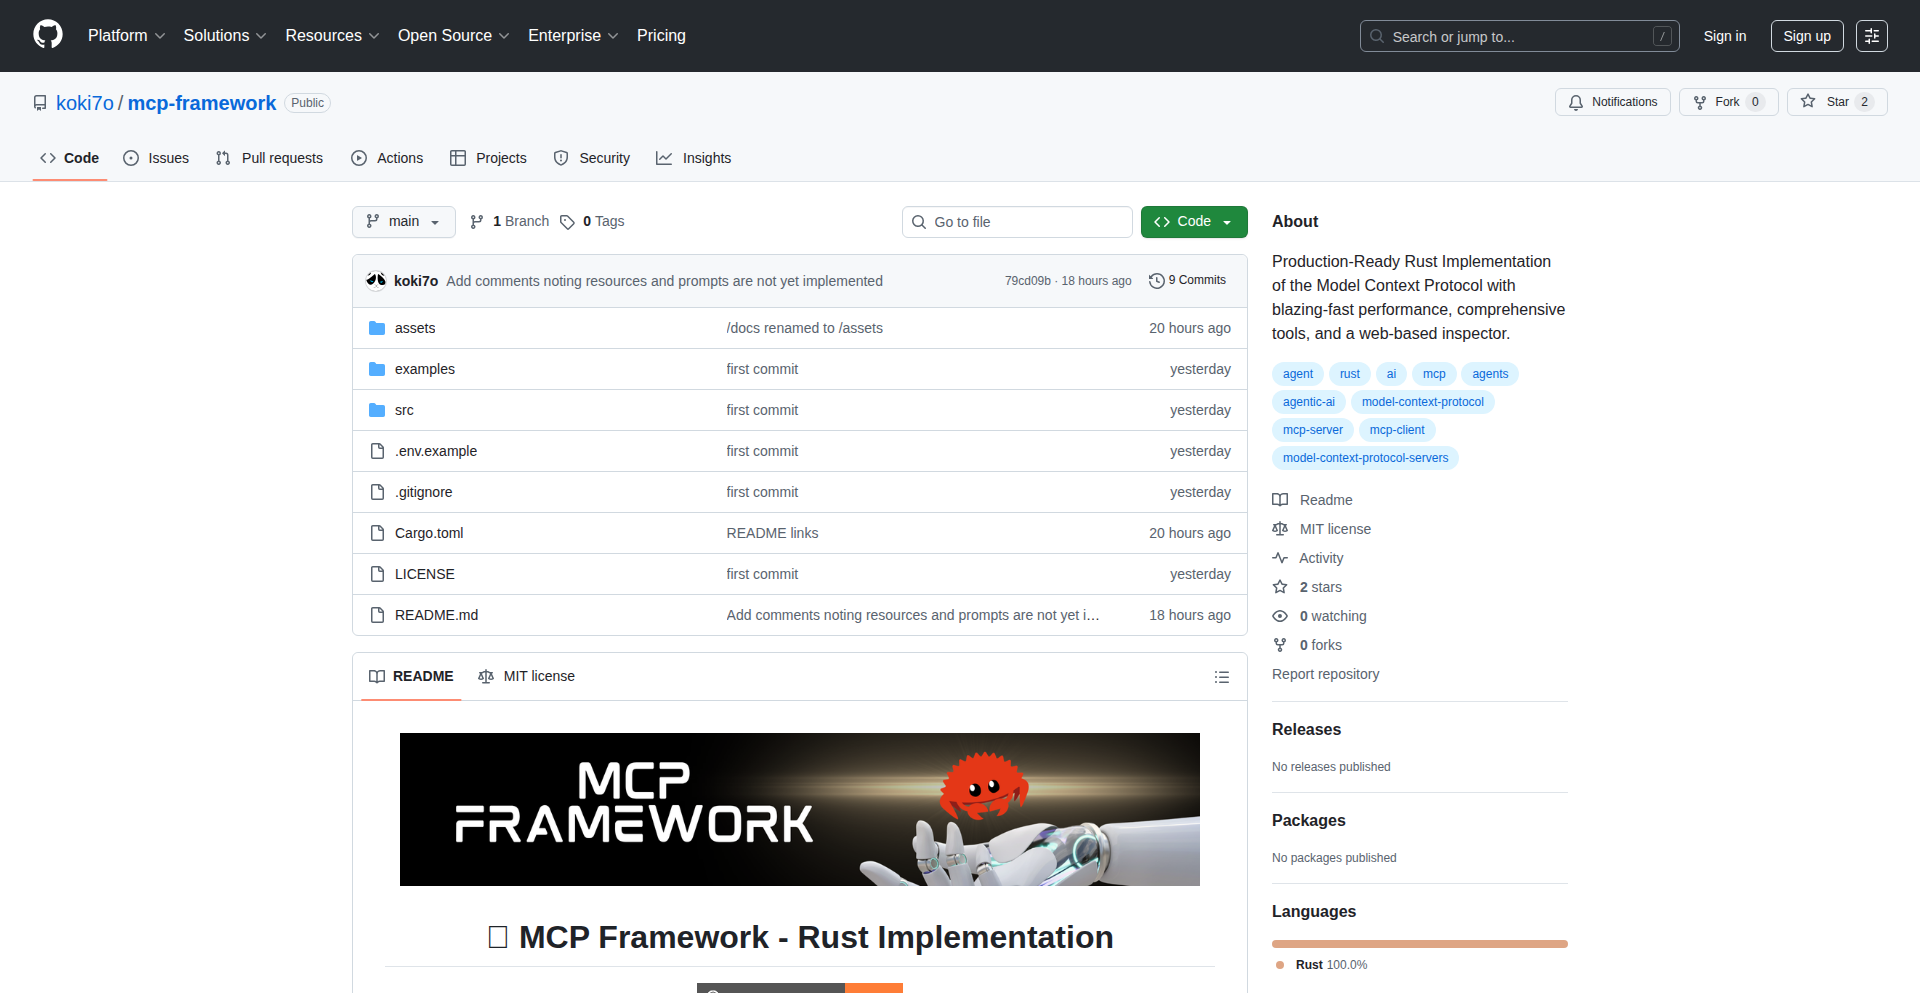1920x993 pixels.
Task: Click the GitHub home logo
Action: tap(46, 36)
